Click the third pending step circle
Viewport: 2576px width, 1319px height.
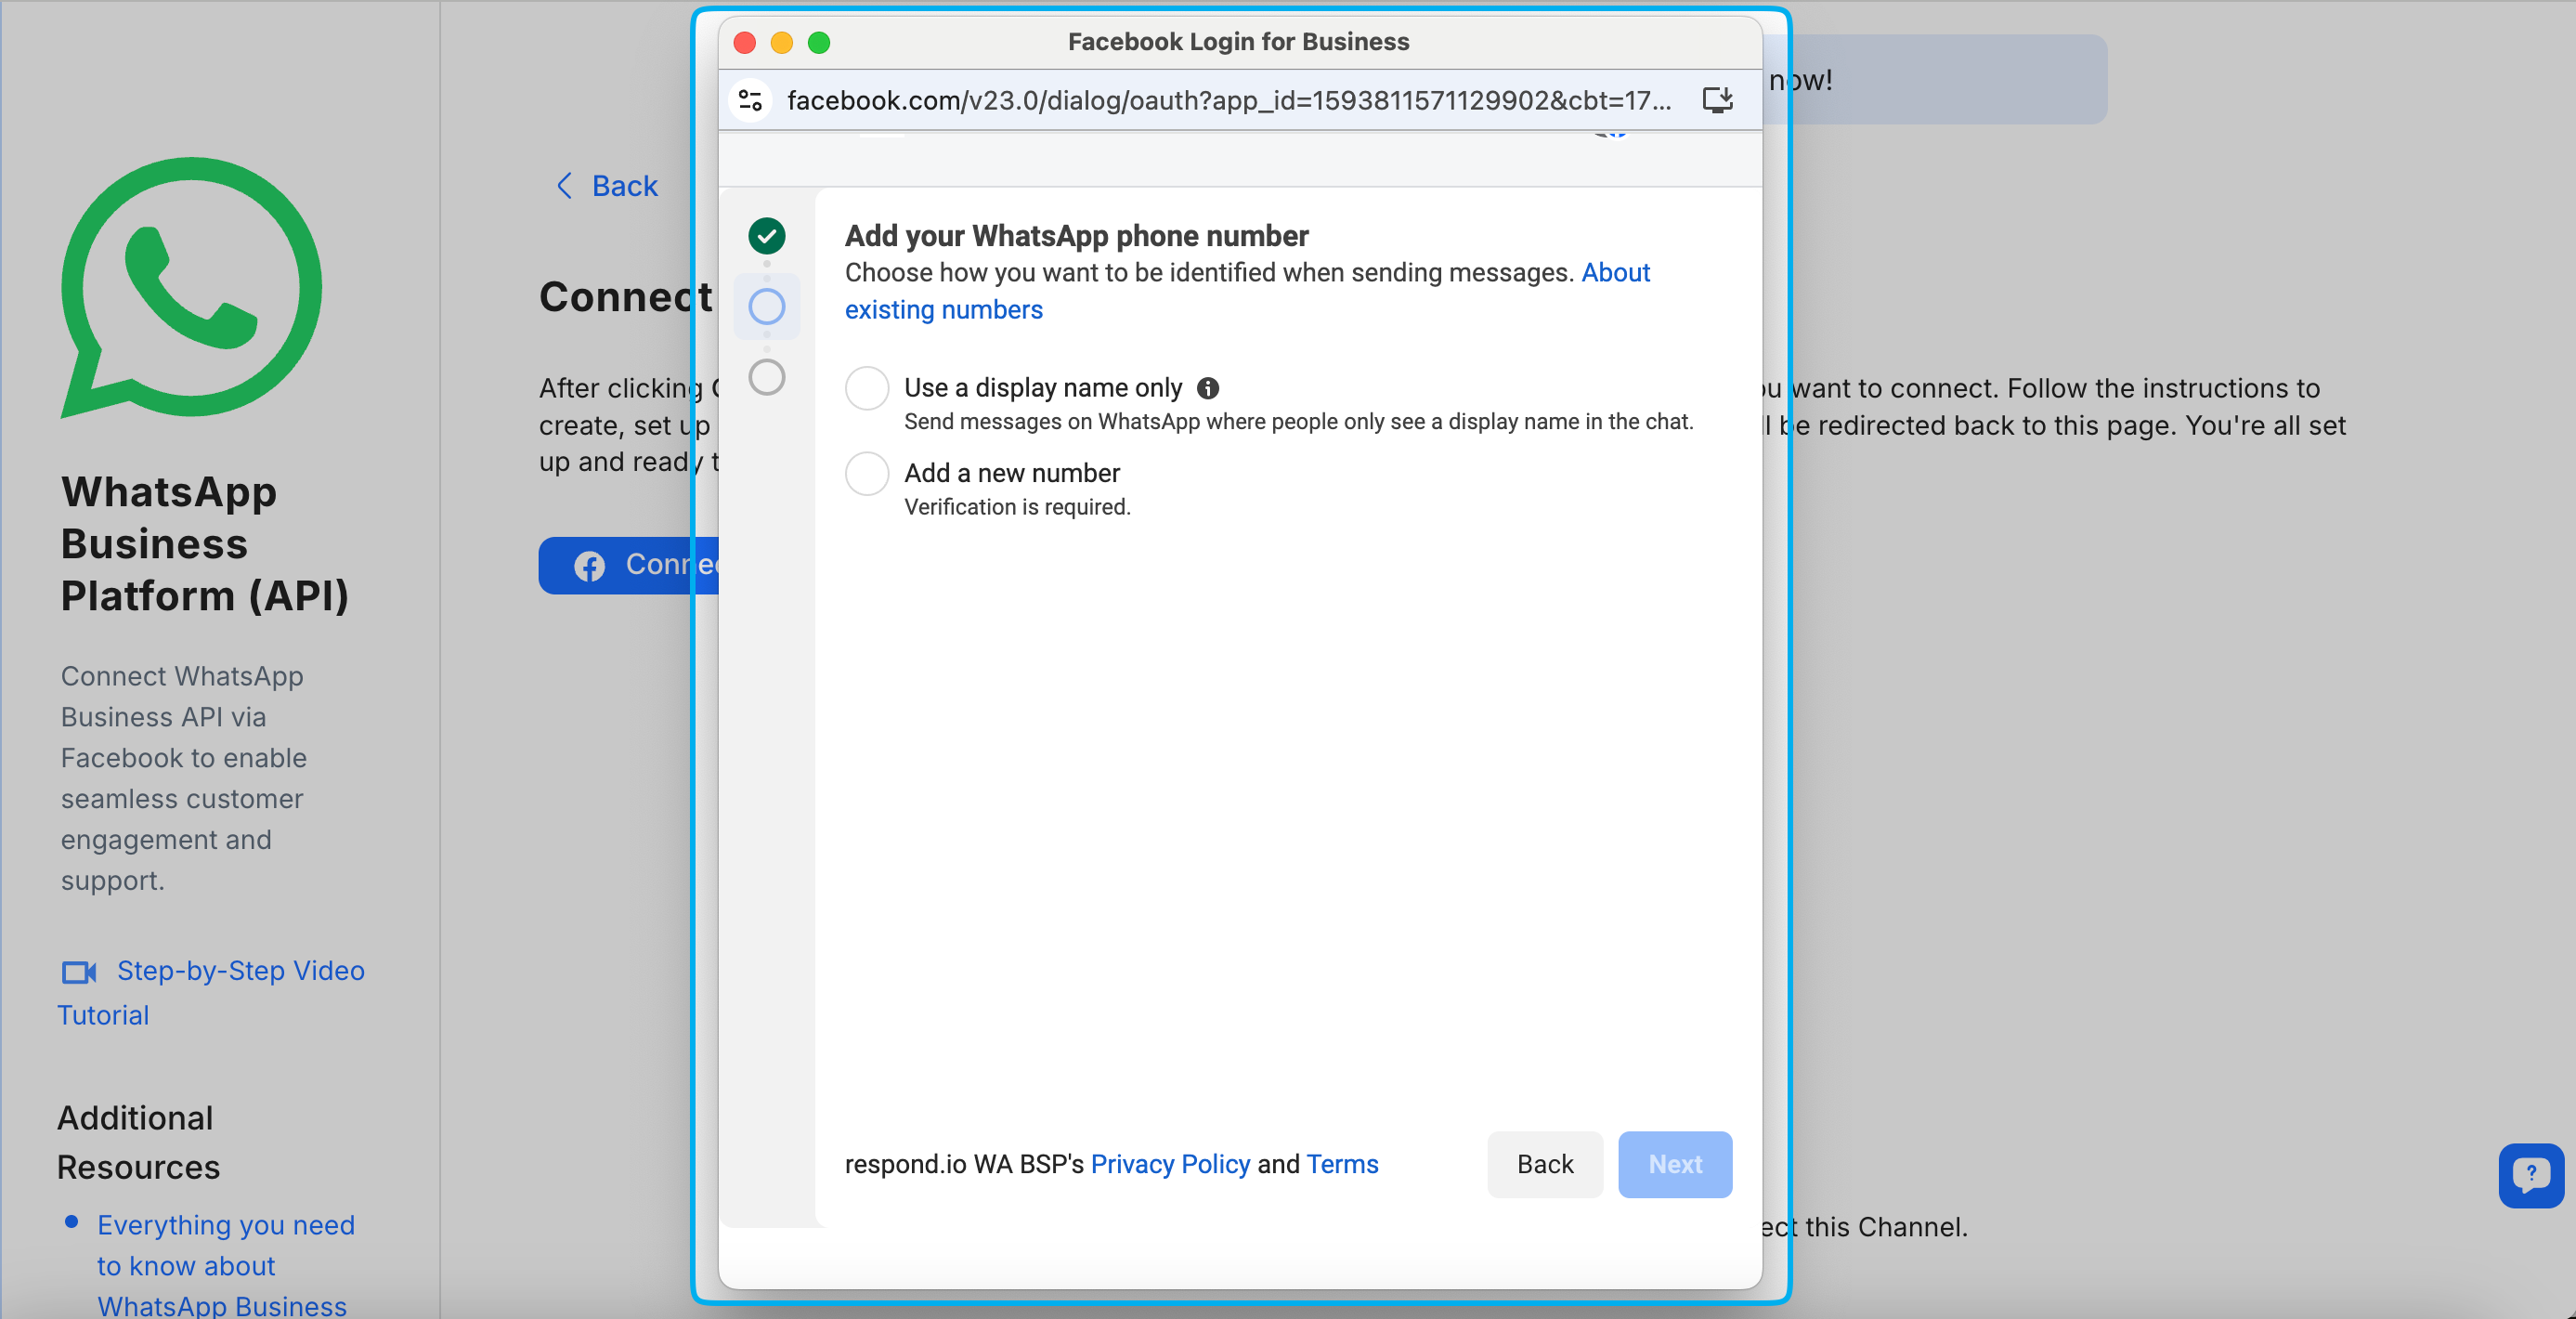(767, 377)
